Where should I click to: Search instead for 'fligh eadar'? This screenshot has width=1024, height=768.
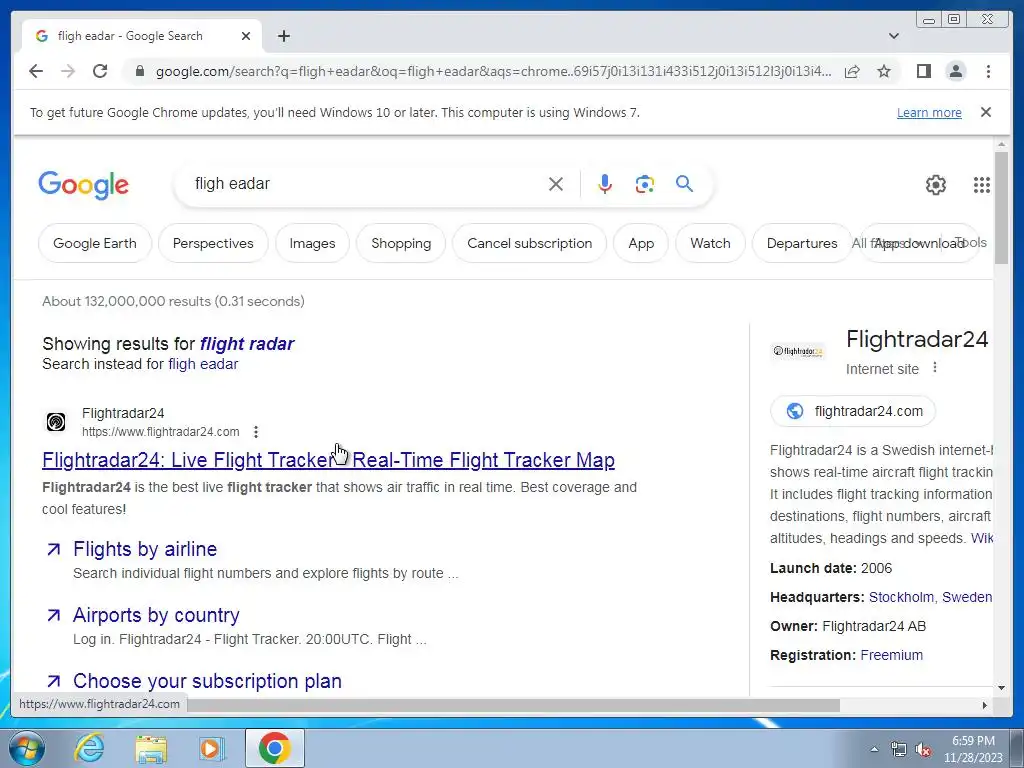(x=203, y=364)
